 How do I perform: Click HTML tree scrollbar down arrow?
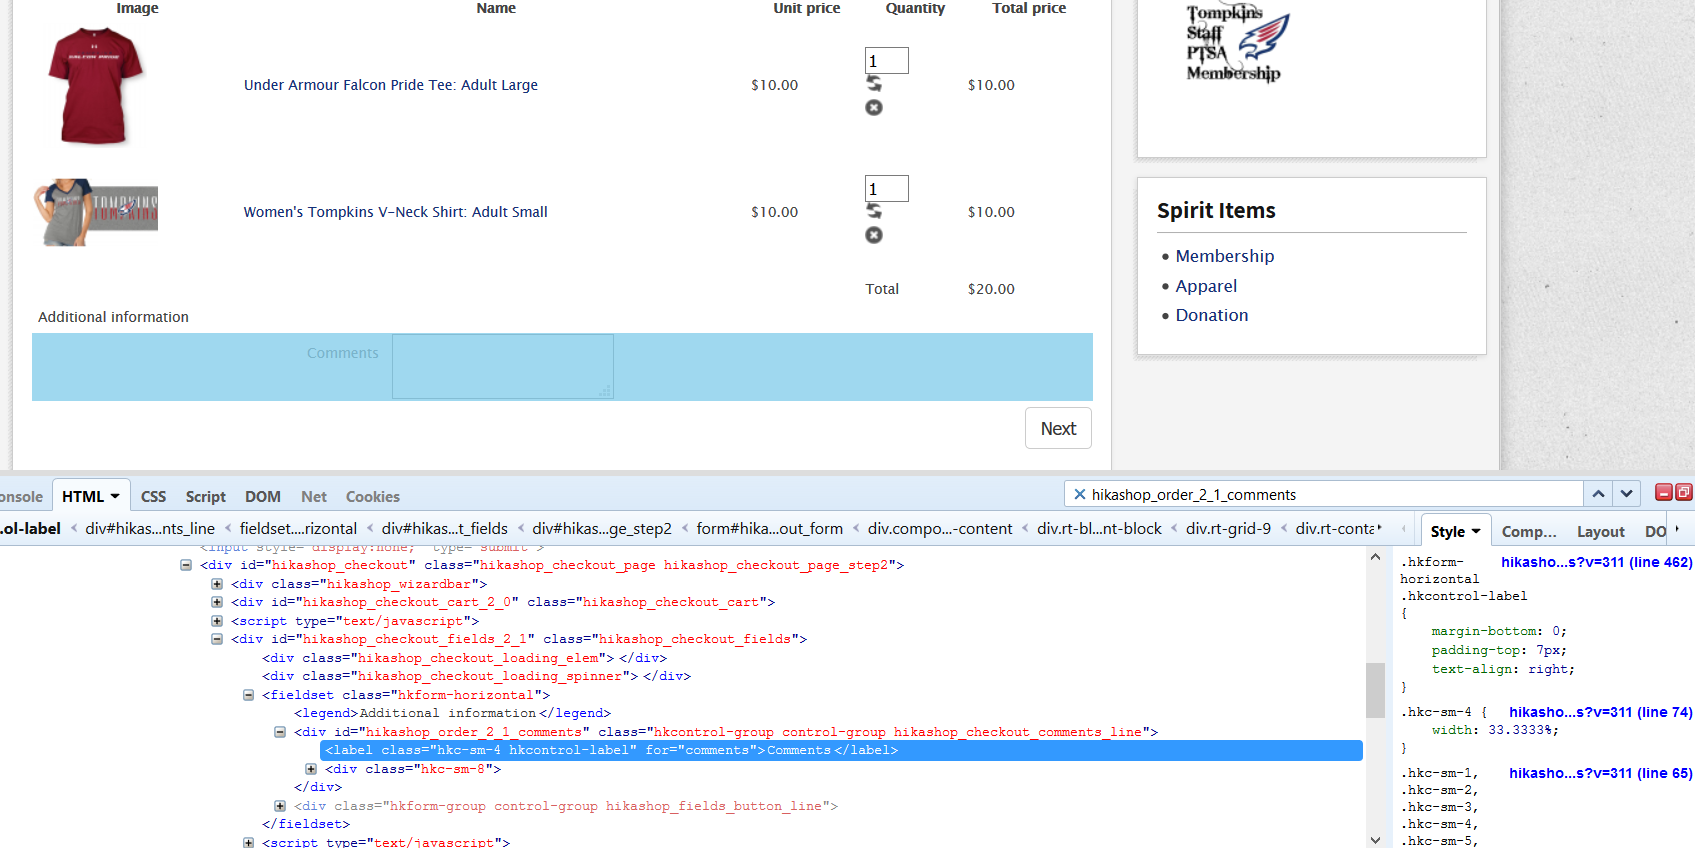coord(1376,840)
